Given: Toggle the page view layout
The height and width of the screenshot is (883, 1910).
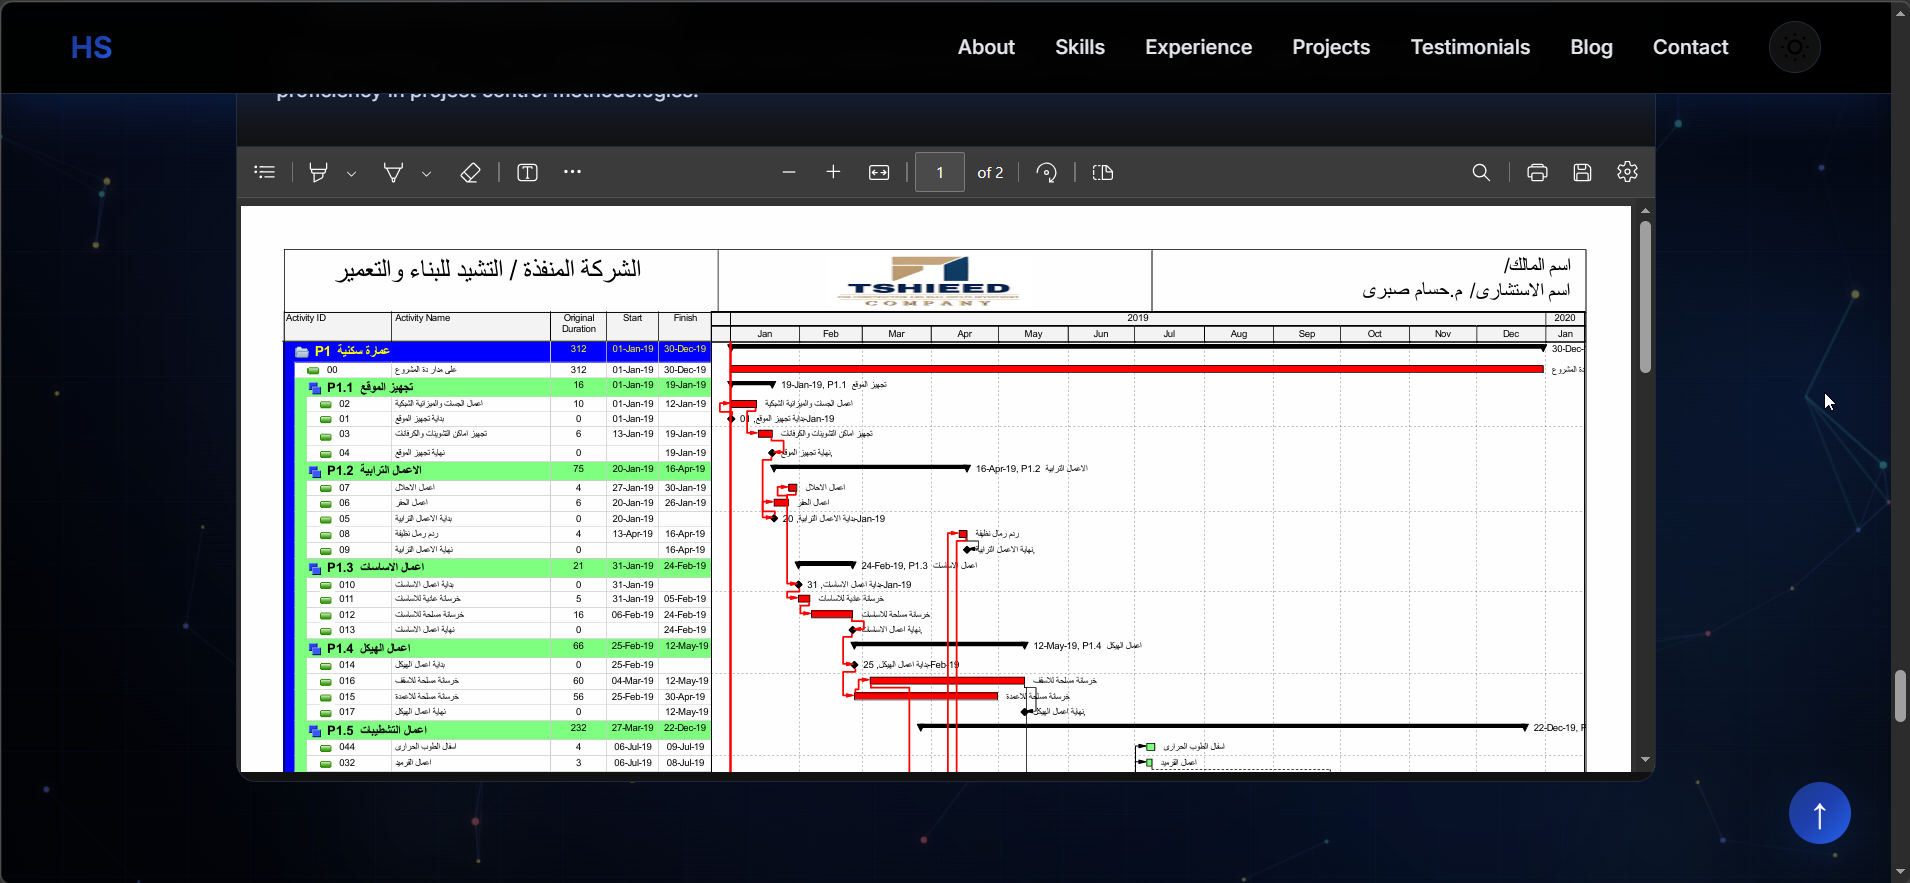Looking at the screenshot, I should (x=1103, y=172).
